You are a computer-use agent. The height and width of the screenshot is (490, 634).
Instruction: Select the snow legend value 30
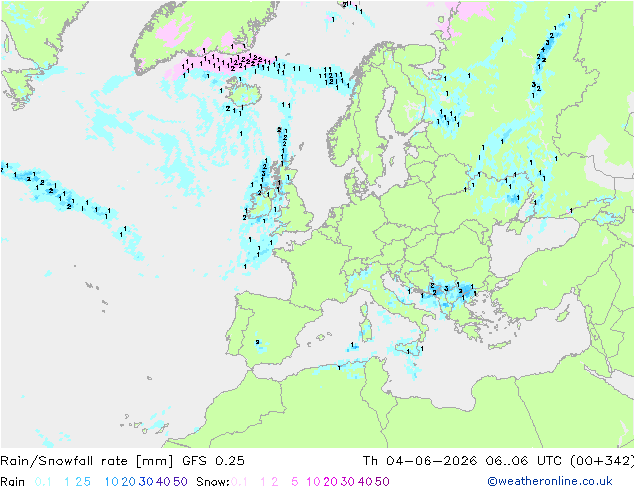pyautogui.click(x=348, y=482)
